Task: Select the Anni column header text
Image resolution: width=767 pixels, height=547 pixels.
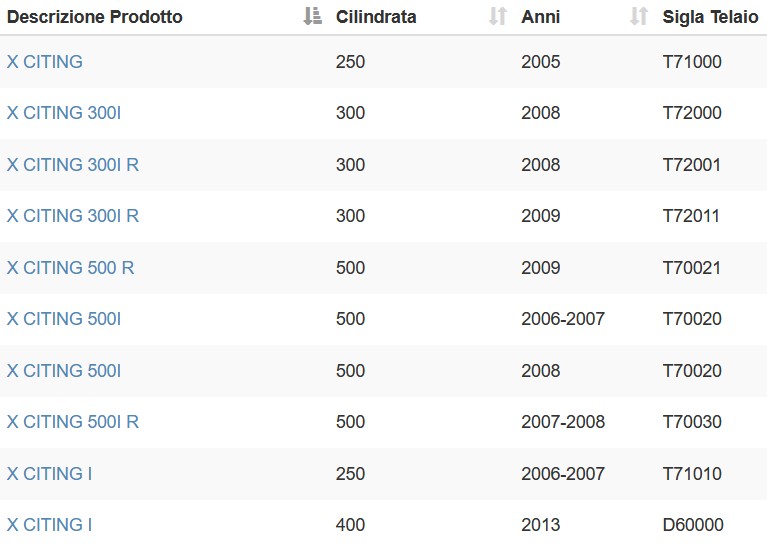Action: pos(541,17)
